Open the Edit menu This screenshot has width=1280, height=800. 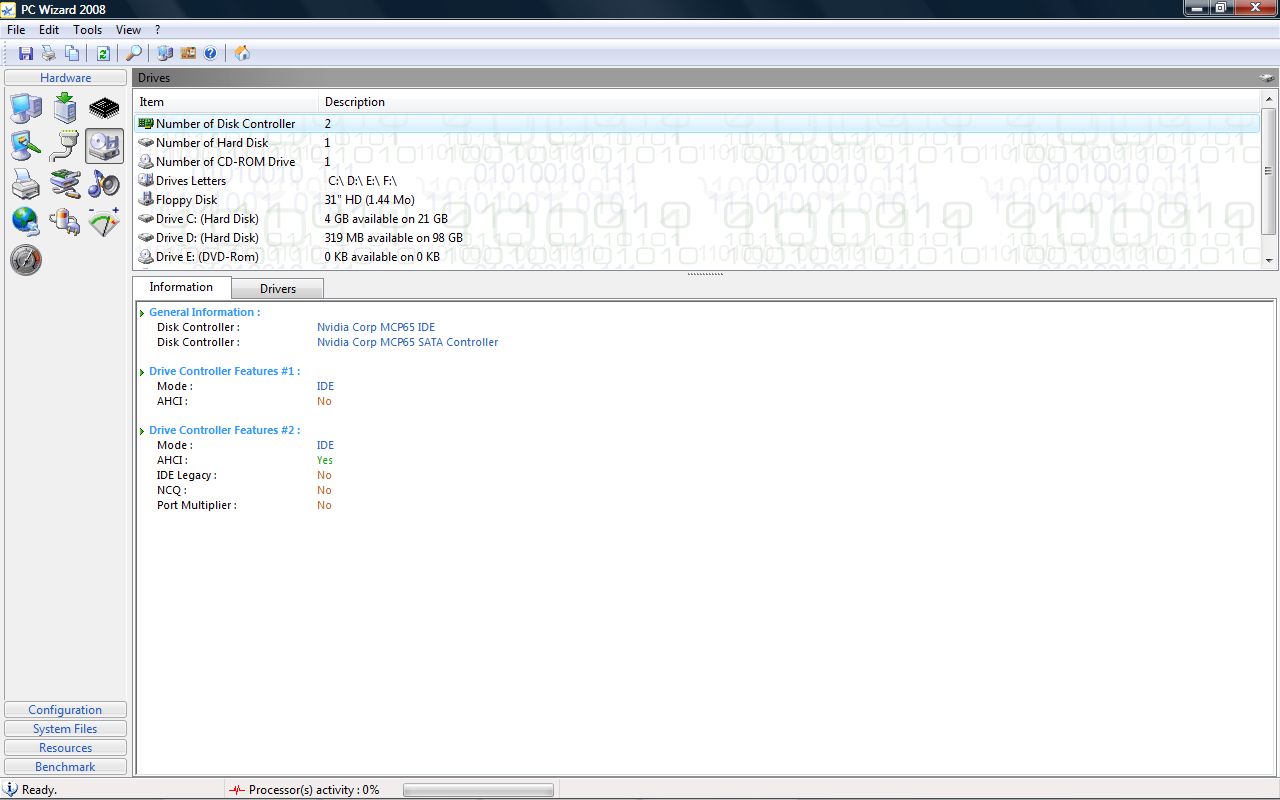pyautogui.click(x=49, y=30)
